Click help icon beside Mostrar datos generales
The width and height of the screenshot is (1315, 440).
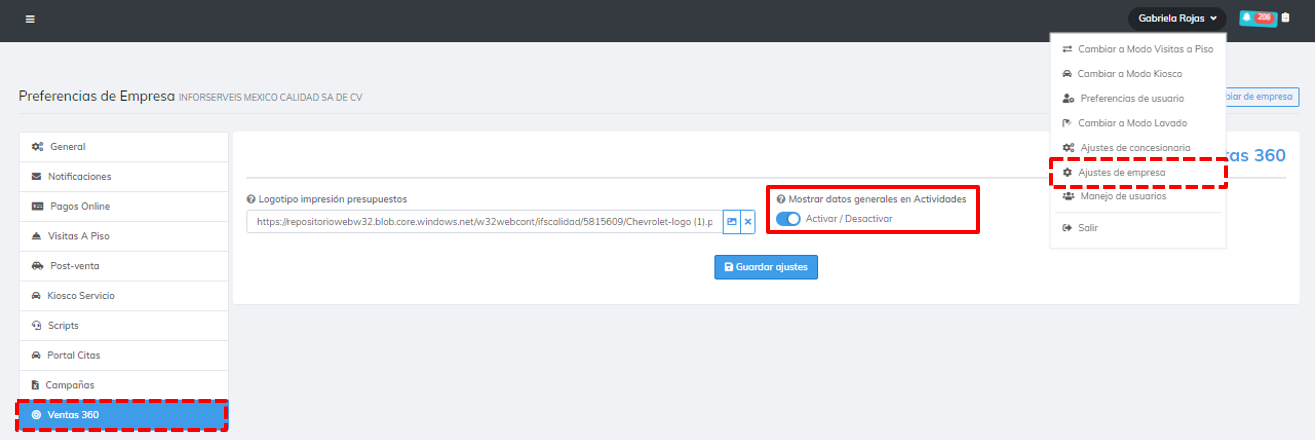coord(780,199)
